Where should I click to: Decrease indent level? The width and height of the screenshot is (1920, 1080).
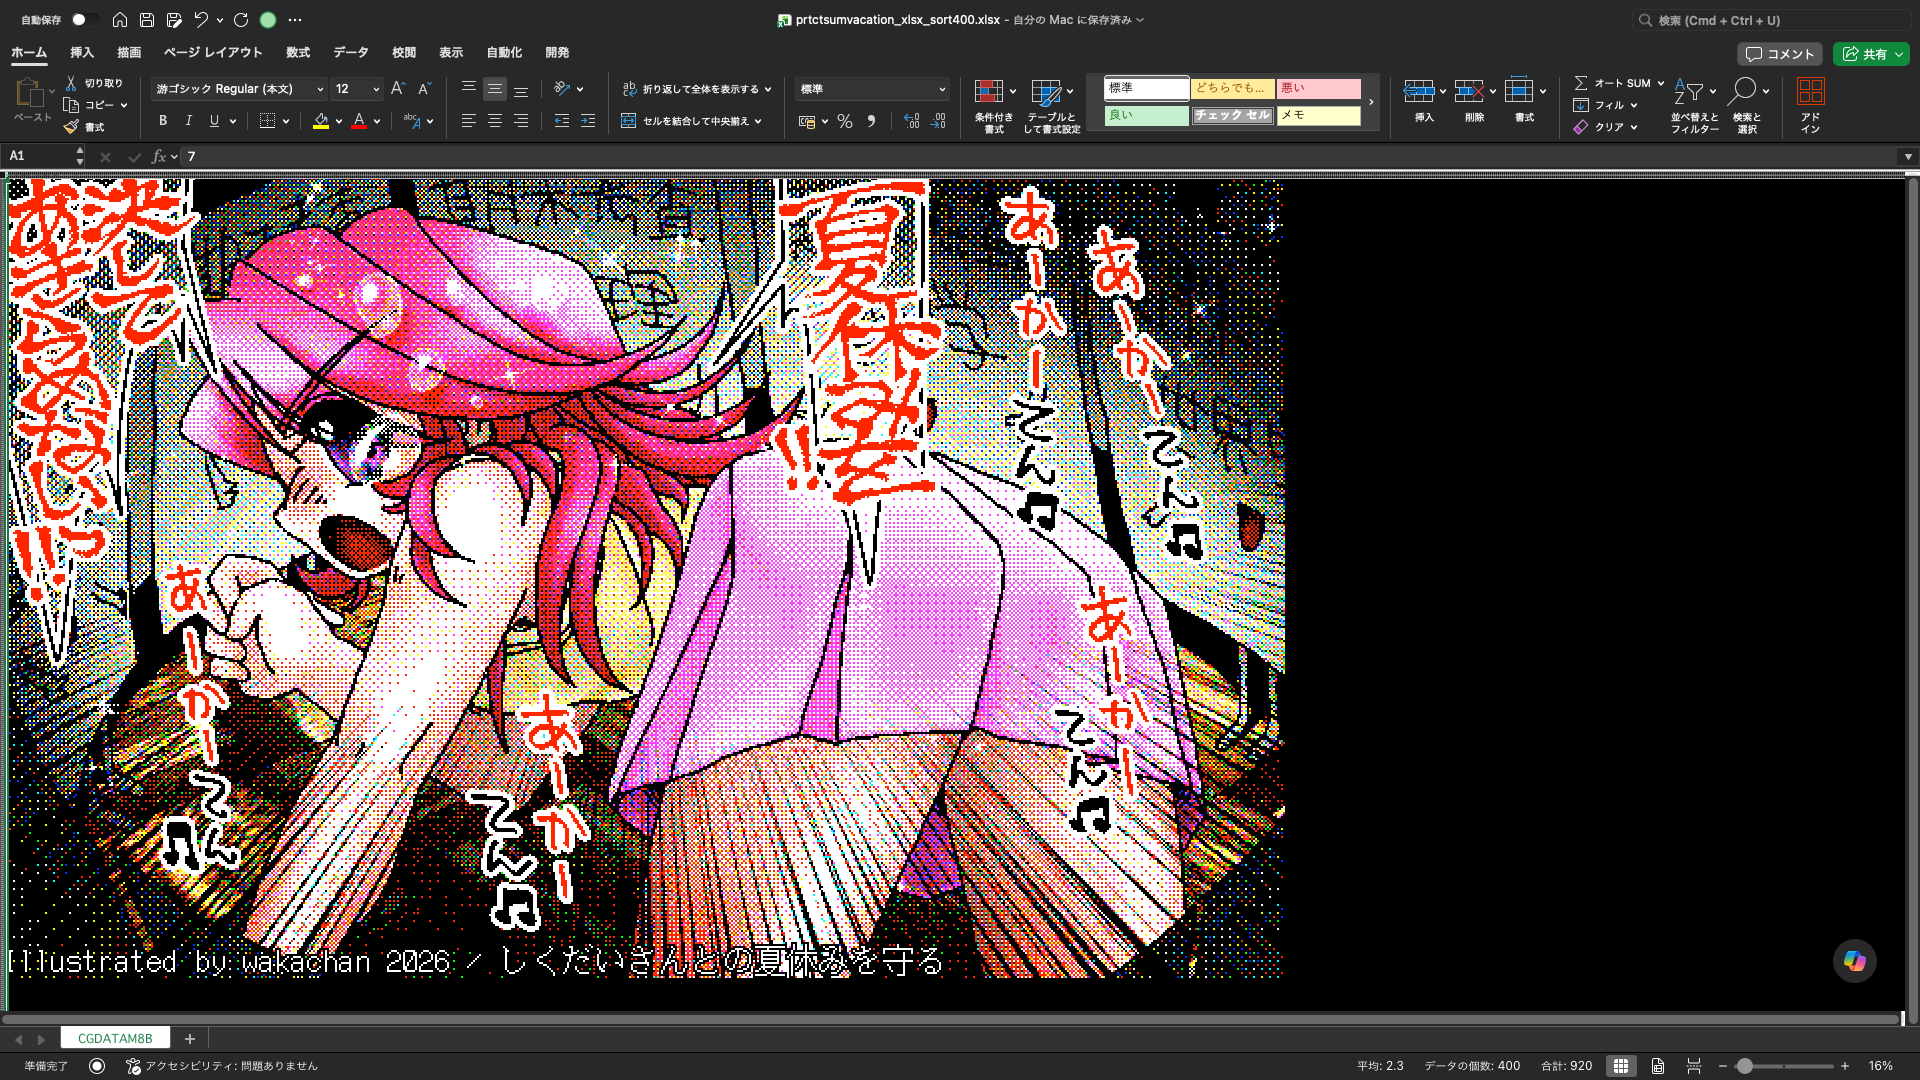click(562, 121)
